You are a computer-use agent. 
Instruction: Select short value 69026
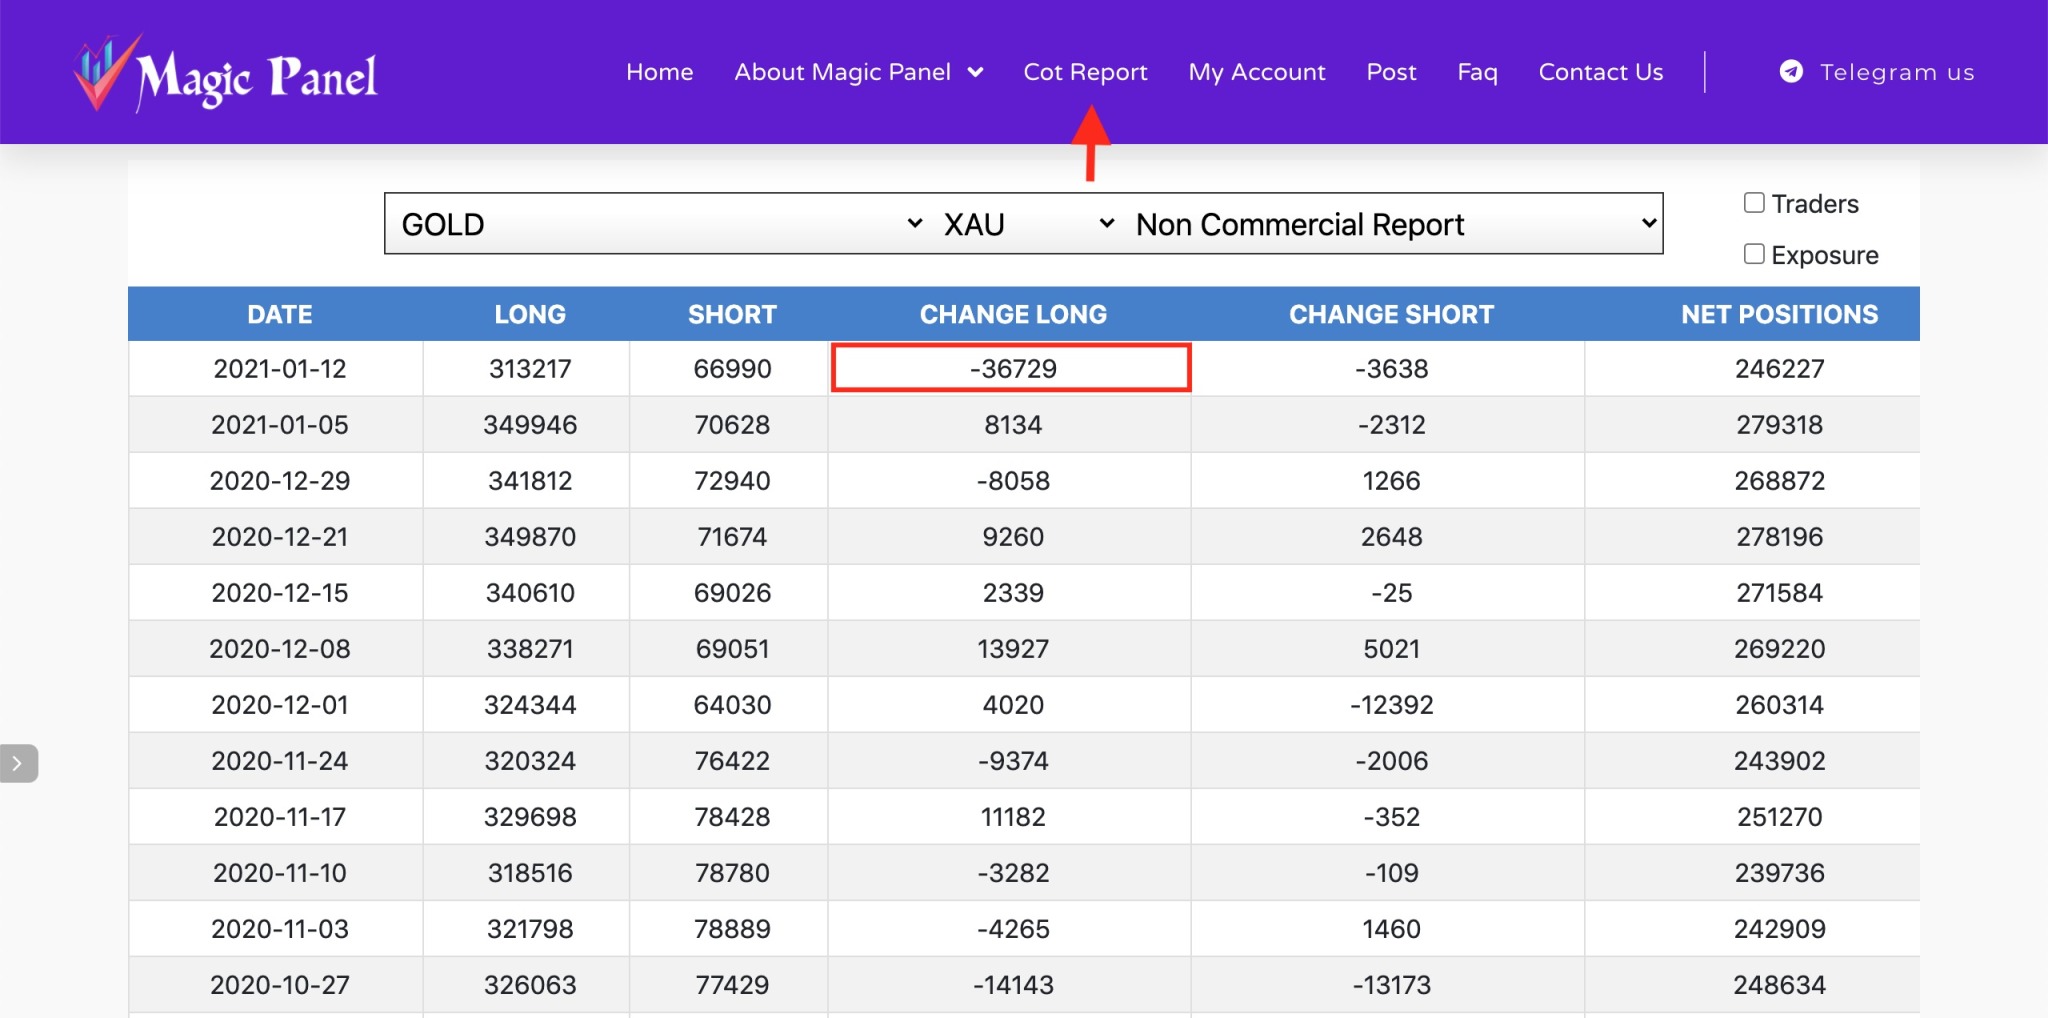pyautogui.click(x=732, y=593)
